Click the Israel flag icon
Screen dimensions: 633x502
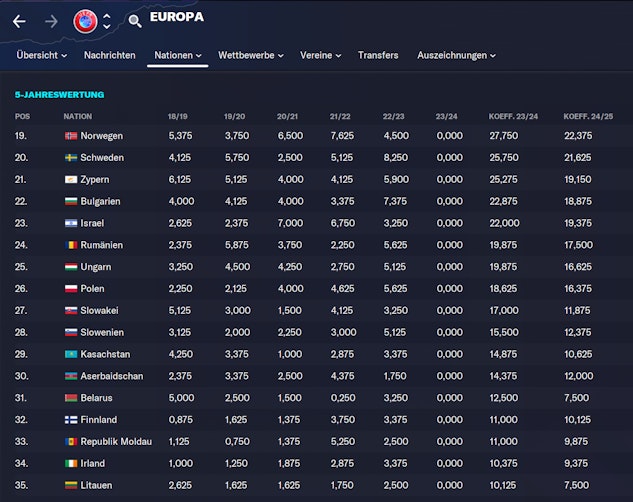pos(70,223)
